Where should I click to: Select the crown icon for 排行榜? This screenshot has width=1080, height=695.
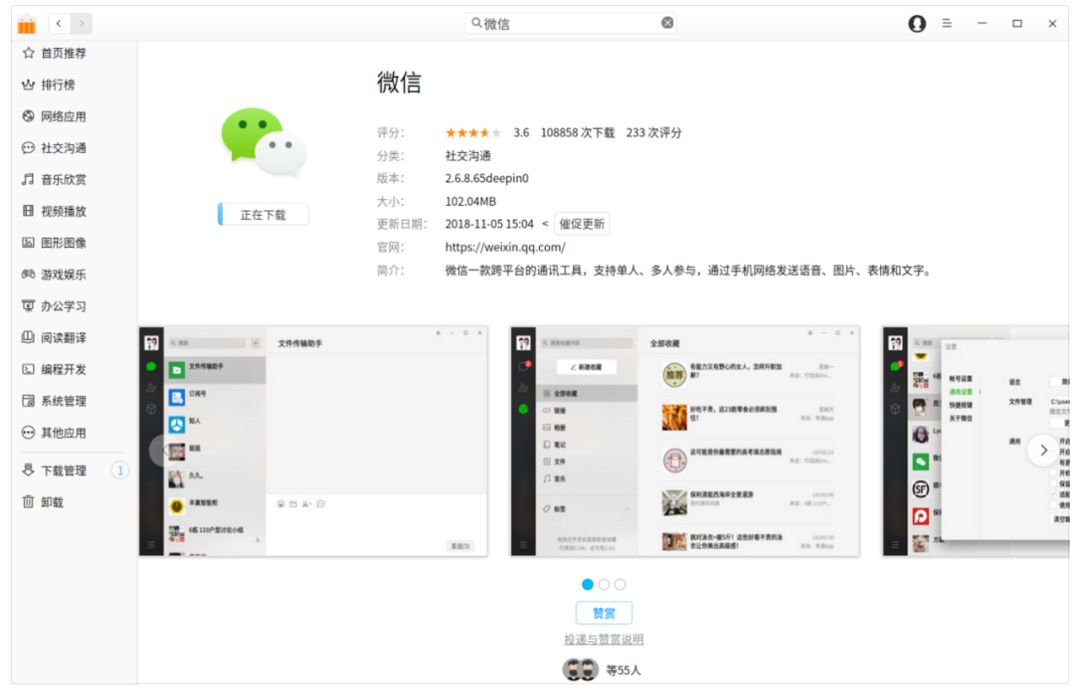coord(28,85)
